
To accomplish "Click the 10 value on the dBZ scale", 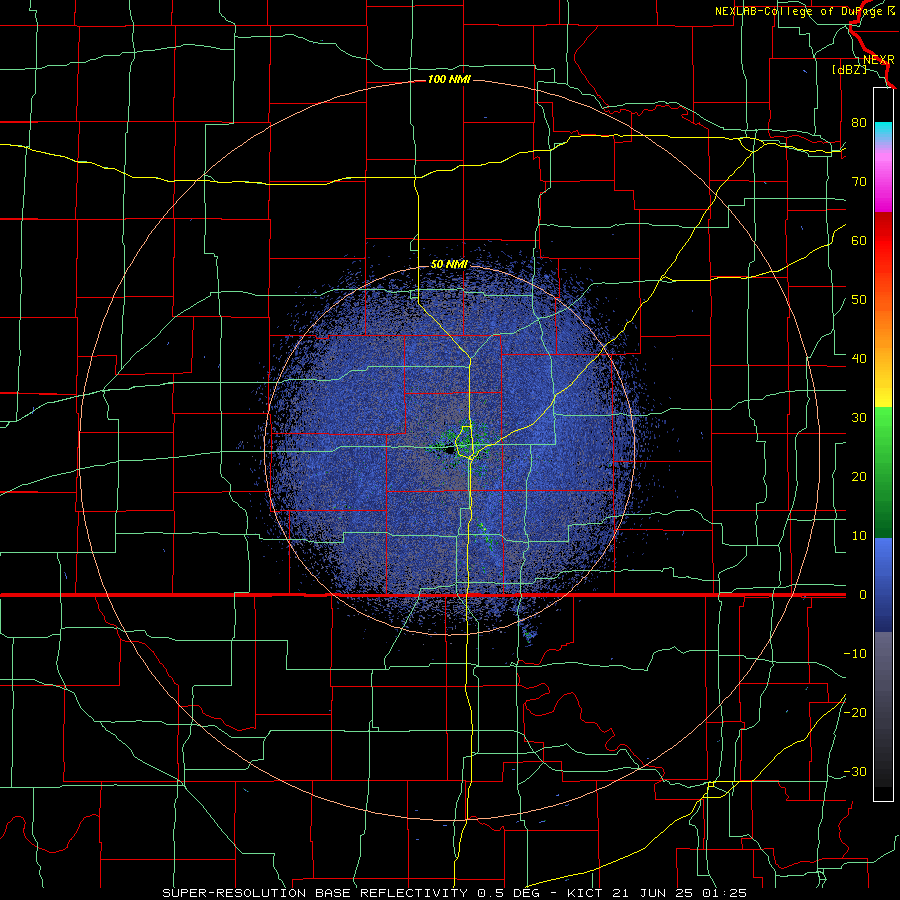I will point(859,536).
